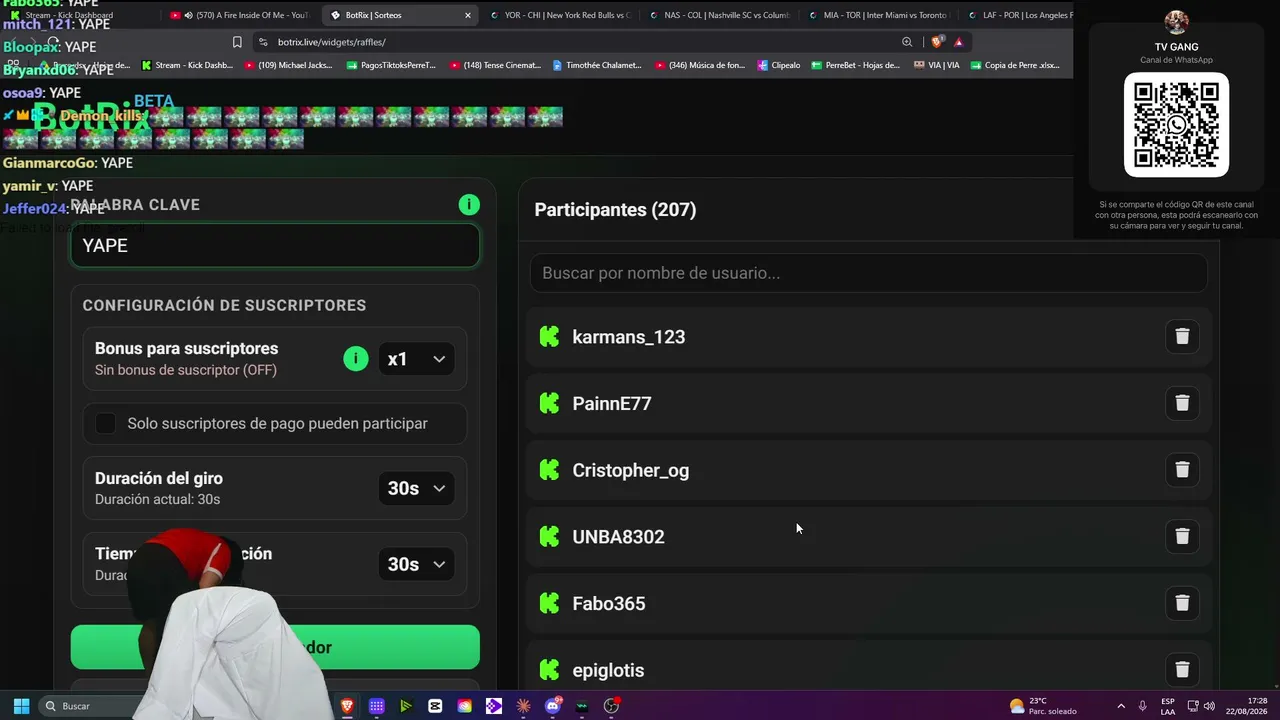Remove epiglotis using trash icon
Screen dimensions: 1280x720
(x=1182, y=670)
